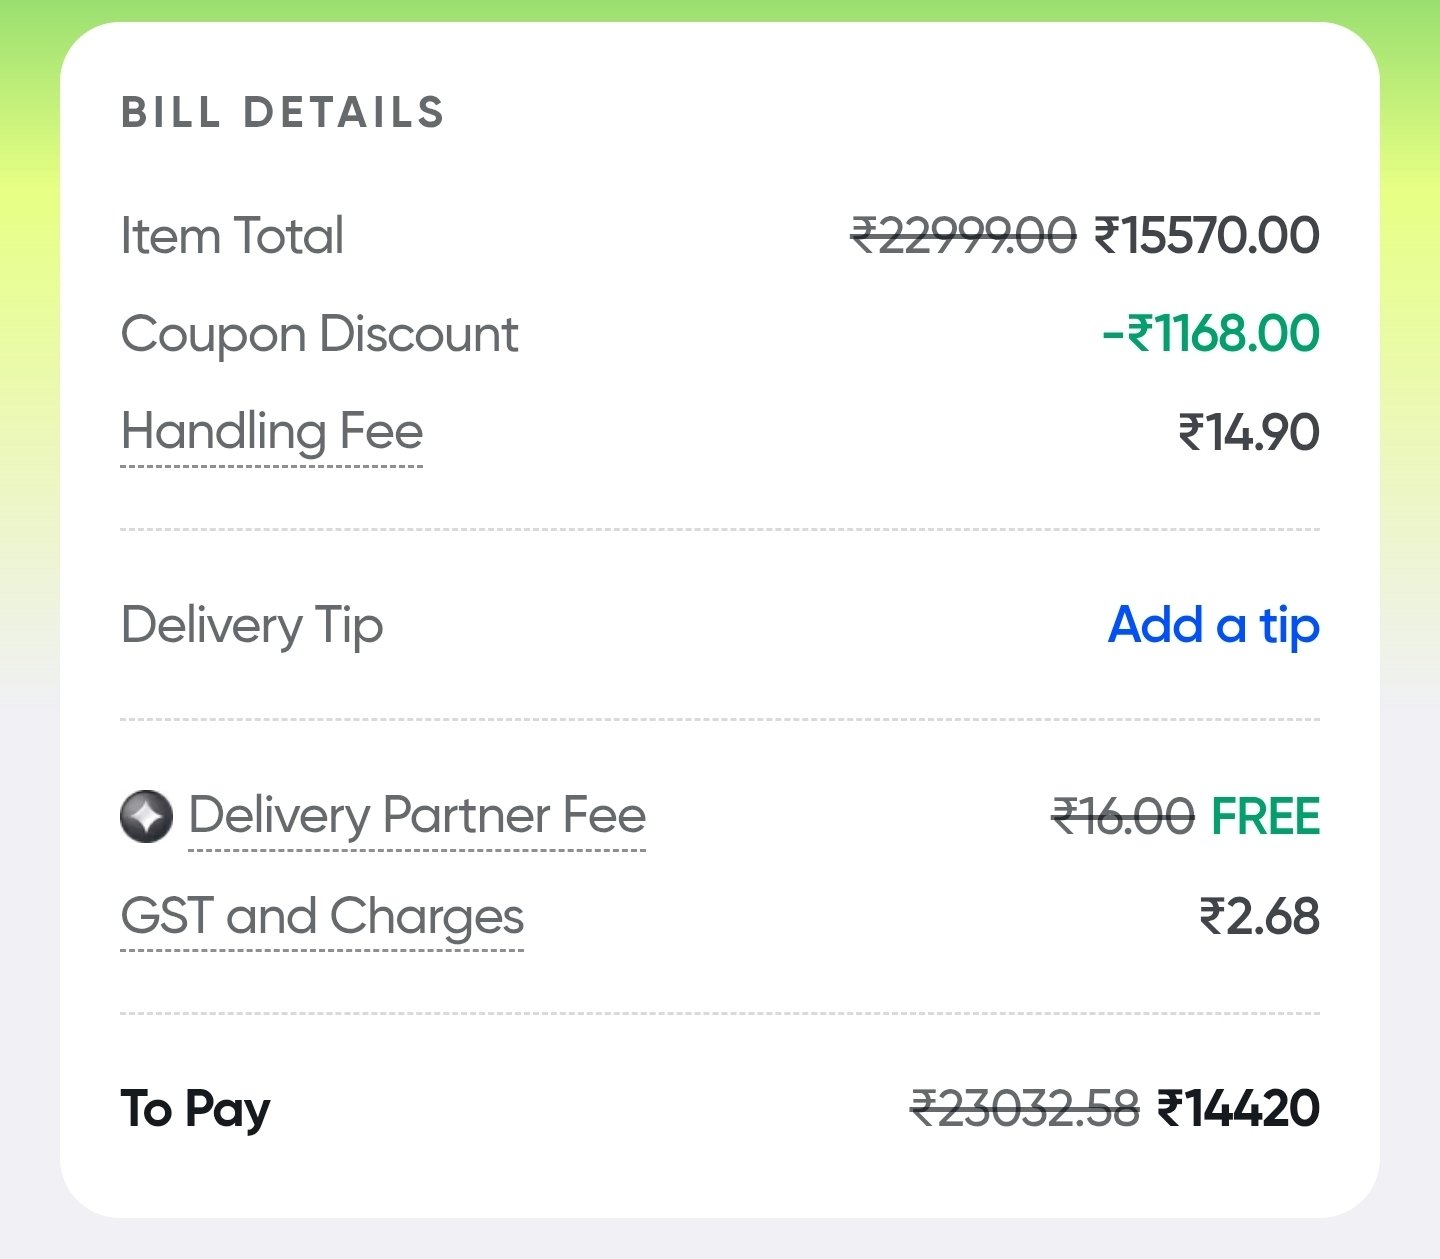Screen dimensions: 1440x1259
Task: Click the struck-through ₹22999.00 item price
Action: tap(963, 236)
